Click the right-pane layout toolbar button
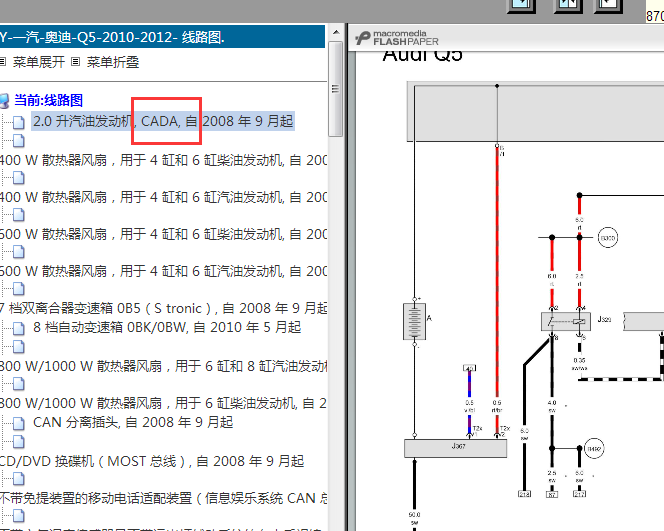664x531 pixels. (609, 5)
